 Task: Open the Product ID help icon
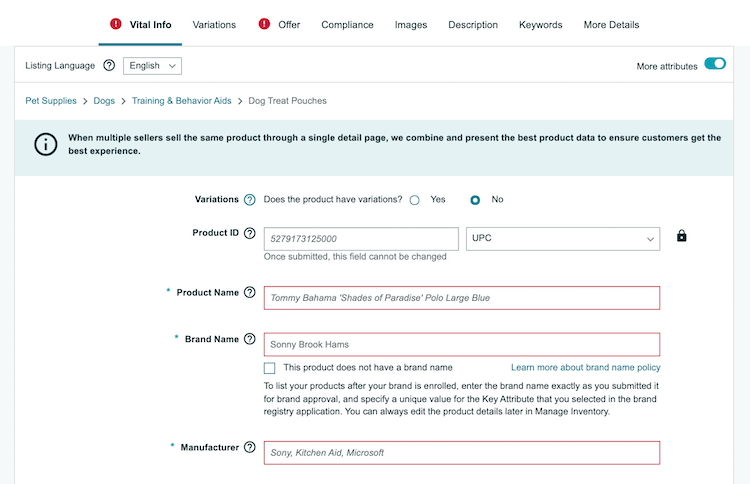(249, 233)
